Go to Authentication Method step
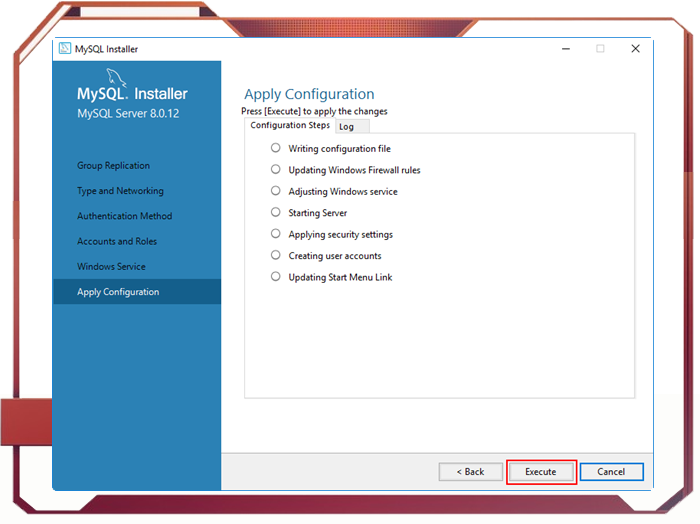This screenshot has height=524, width=700. click(124, 216)
